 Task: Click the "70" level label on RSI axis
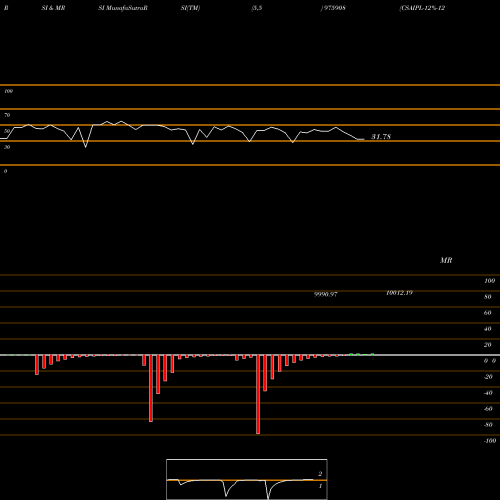tap(7, 115)
